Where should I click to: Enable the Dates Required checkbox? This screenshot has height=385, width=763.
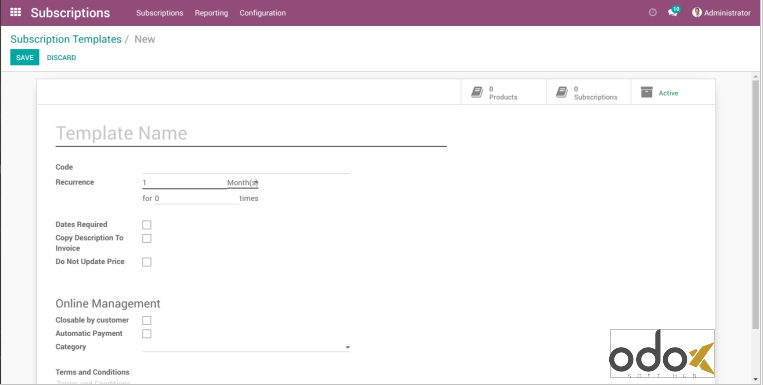coord(146,225)
